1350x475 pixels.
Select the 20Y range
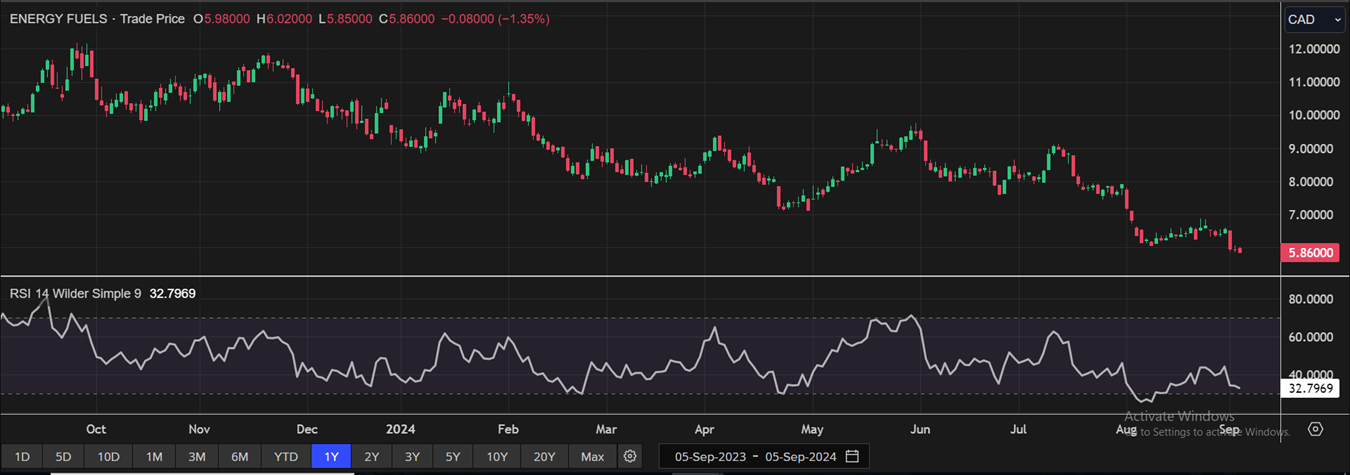pos(544,457)
